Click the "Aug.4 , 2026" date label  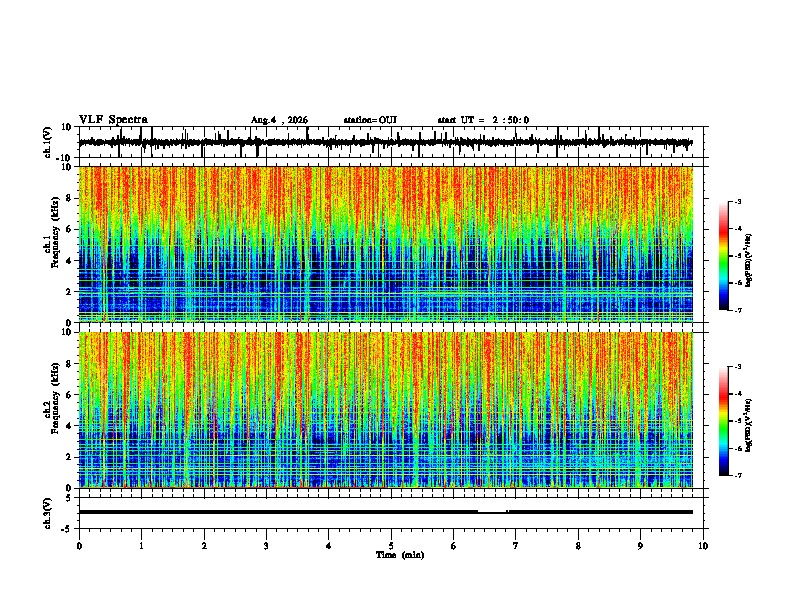tap(279, 120)
